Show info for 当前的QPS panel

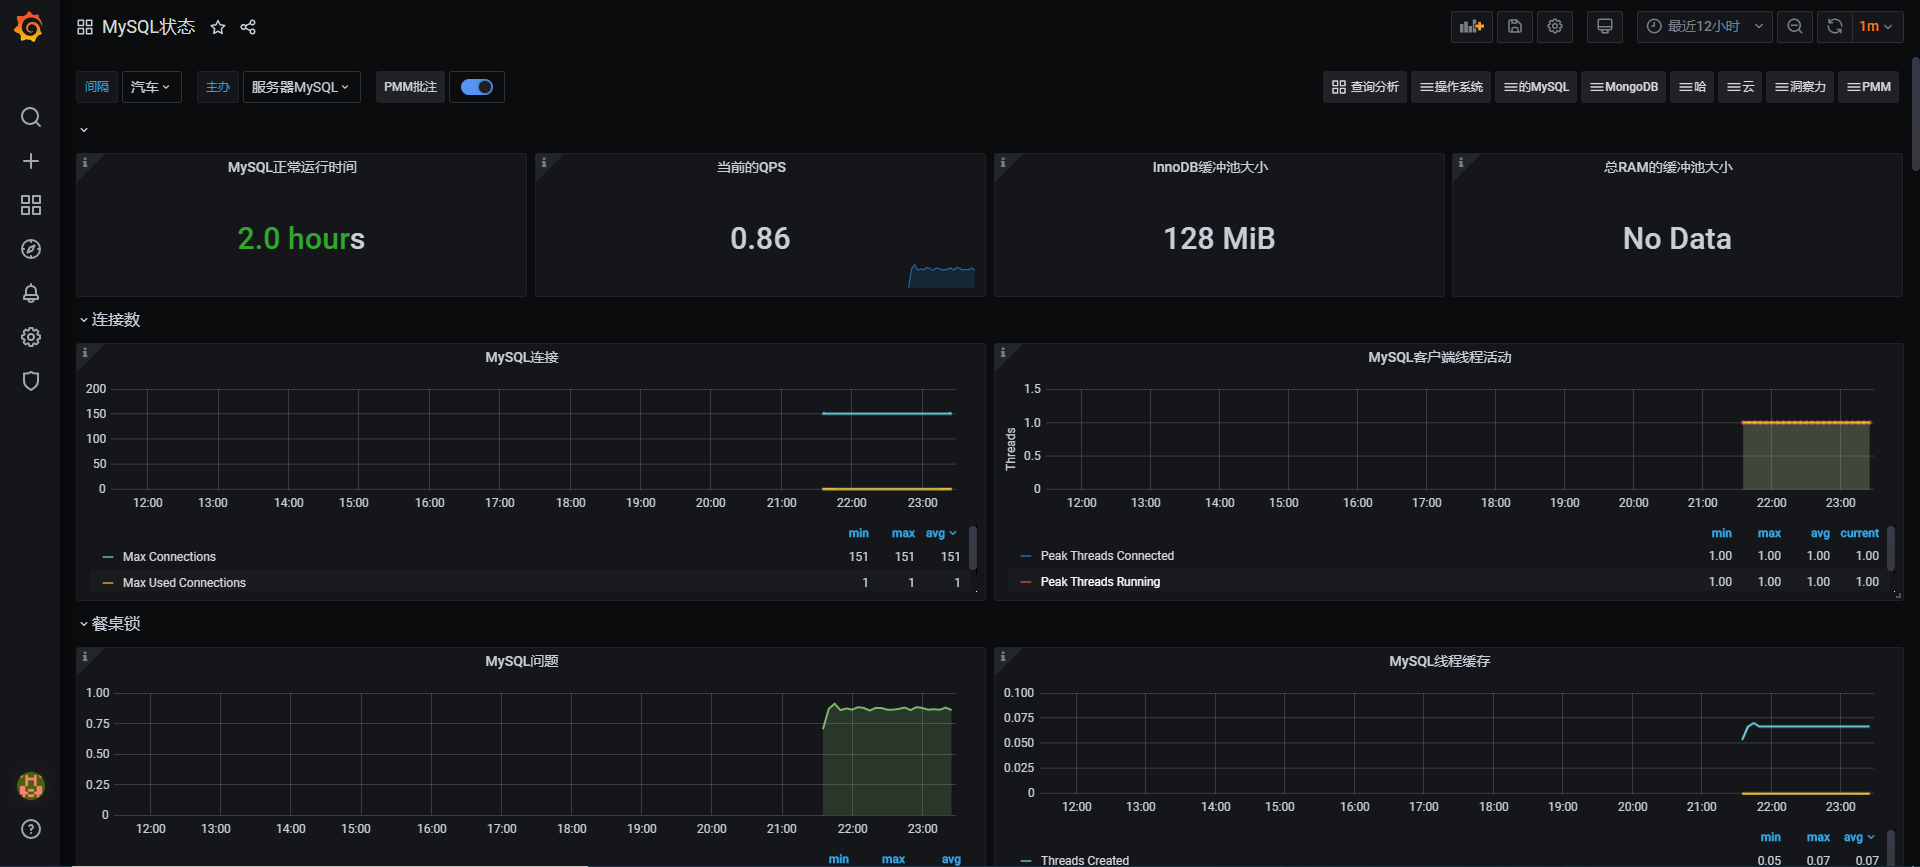(544, 162)
